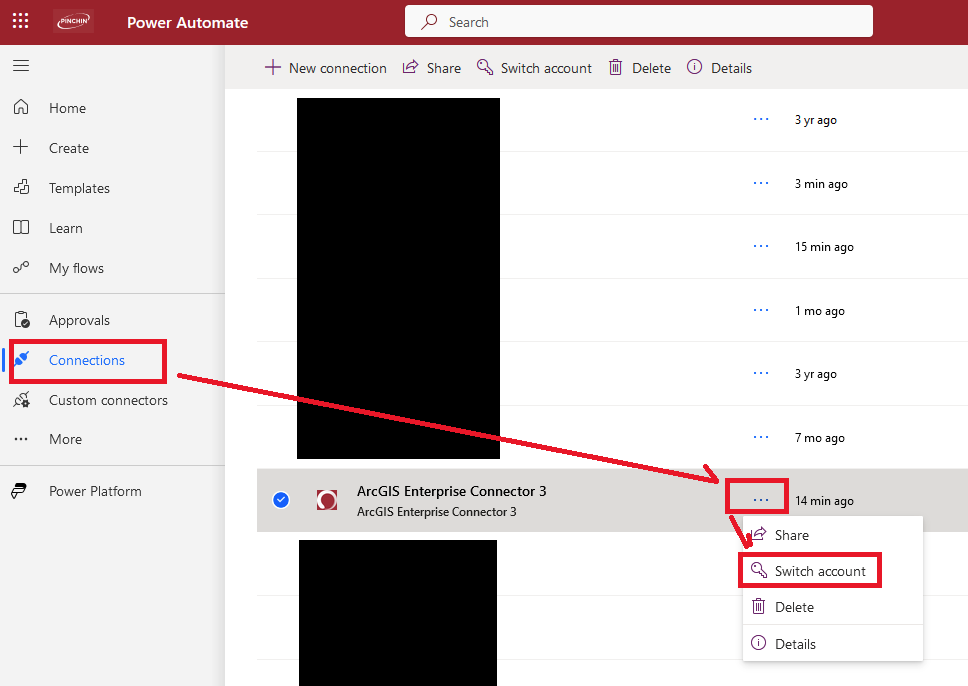Image resolution: width=968 pixels, height=686 pixels.
Task: Click the Pinchin company logo
Action: [x=73, y=21]
